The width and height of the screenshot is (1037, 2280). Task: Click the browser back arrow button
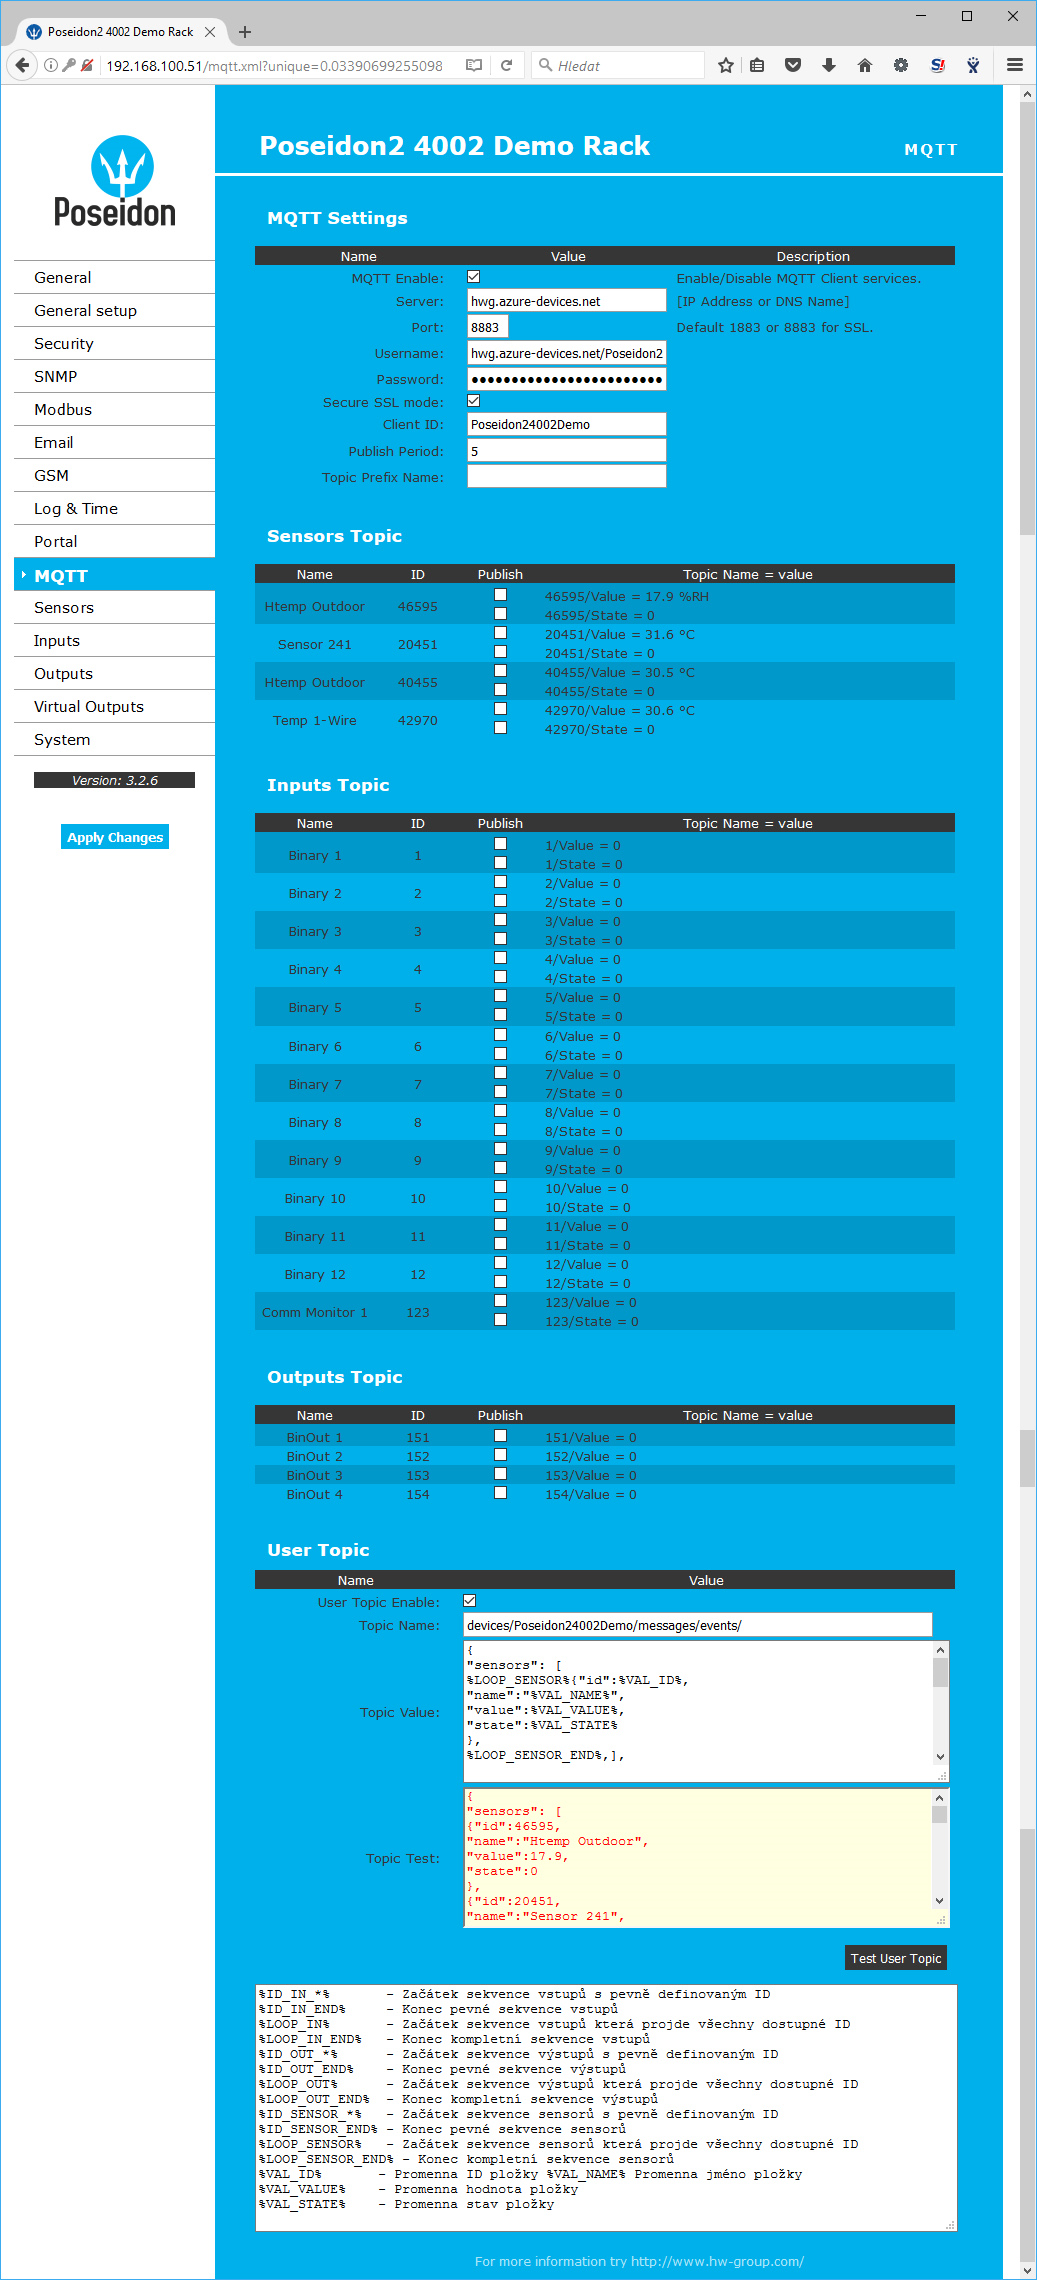pos(22,65)
